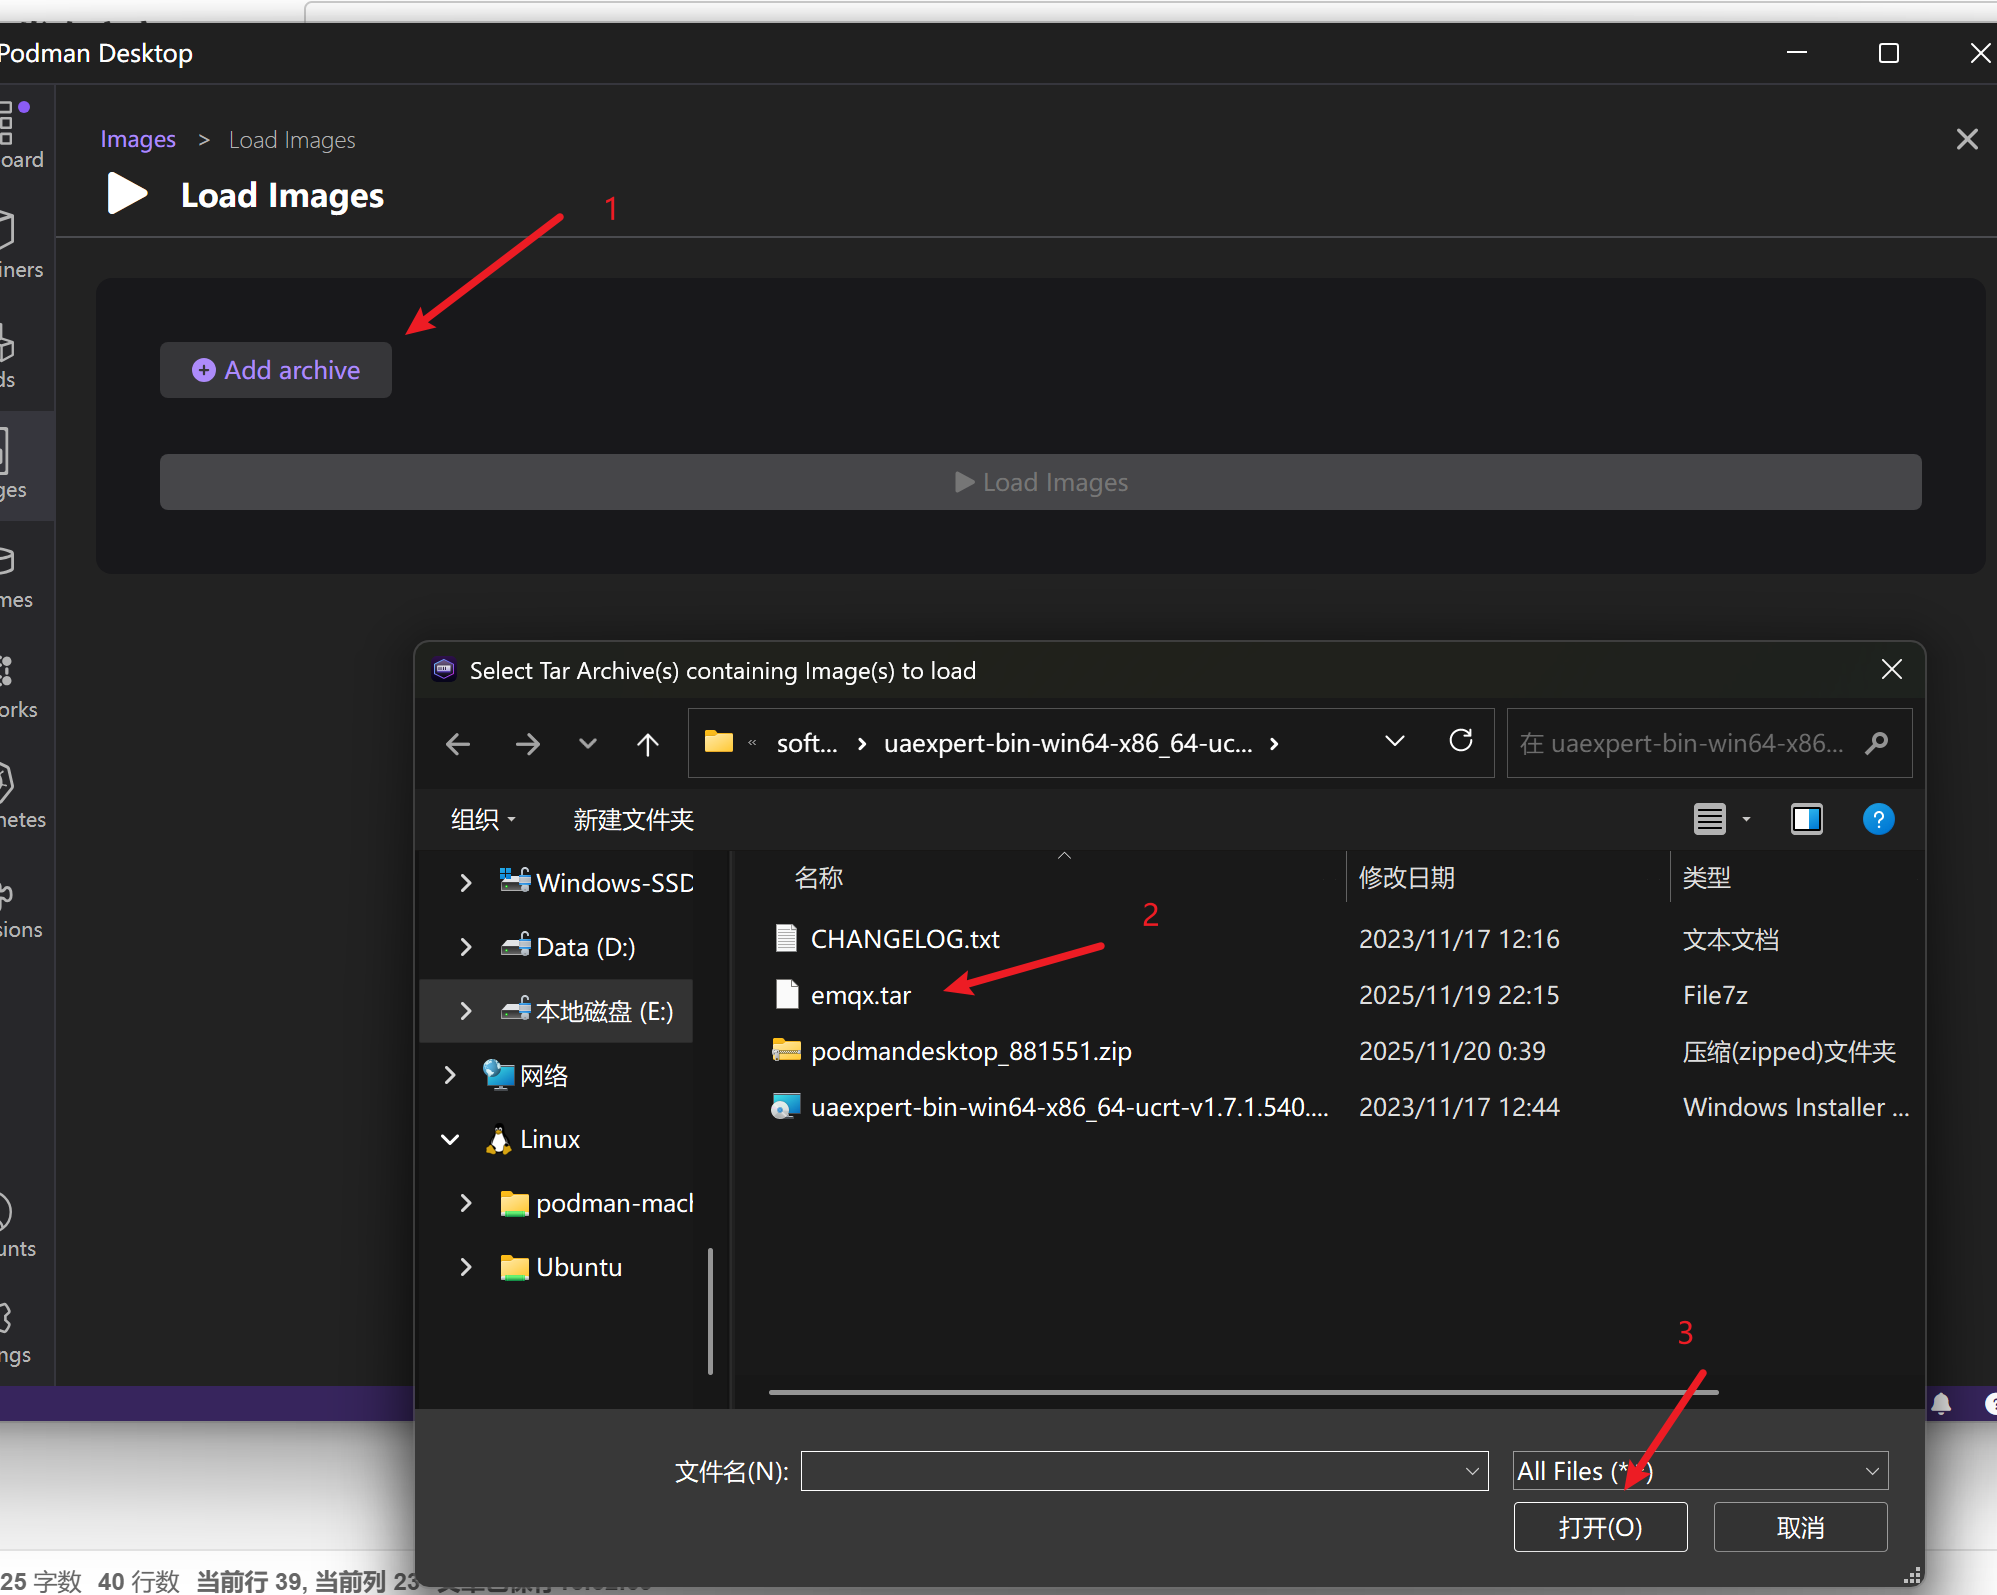
Task: Expand the Data (D:) drive
Action: [465, 947]
